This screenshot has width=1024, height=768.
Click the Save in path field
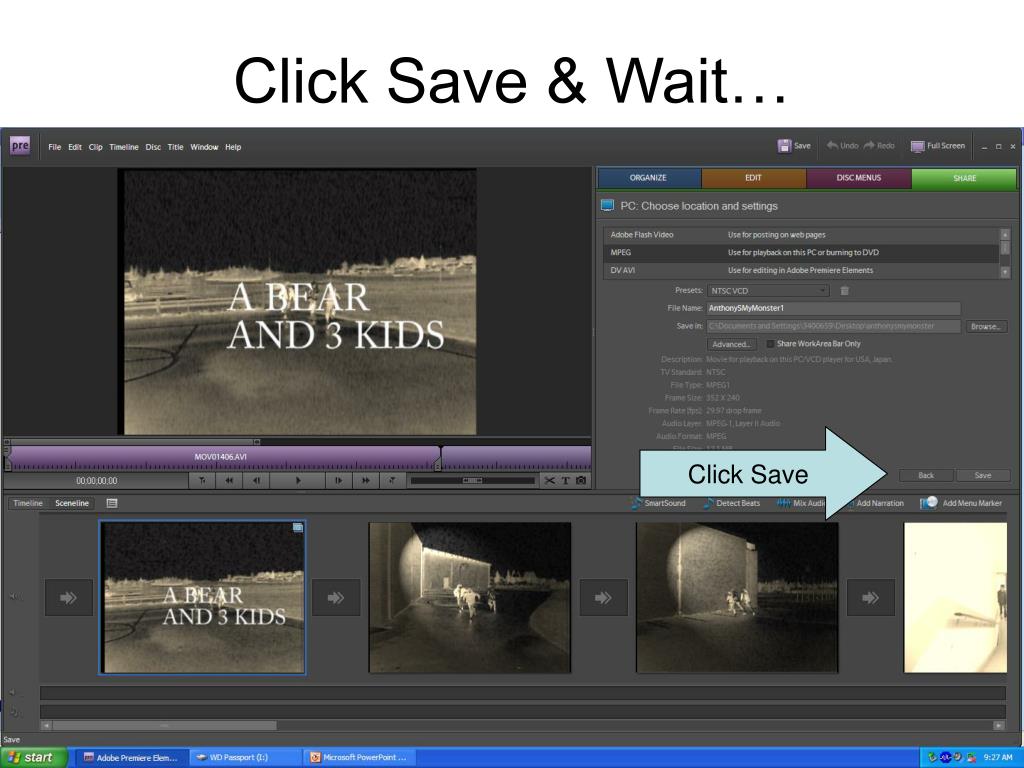coord(833,326)
